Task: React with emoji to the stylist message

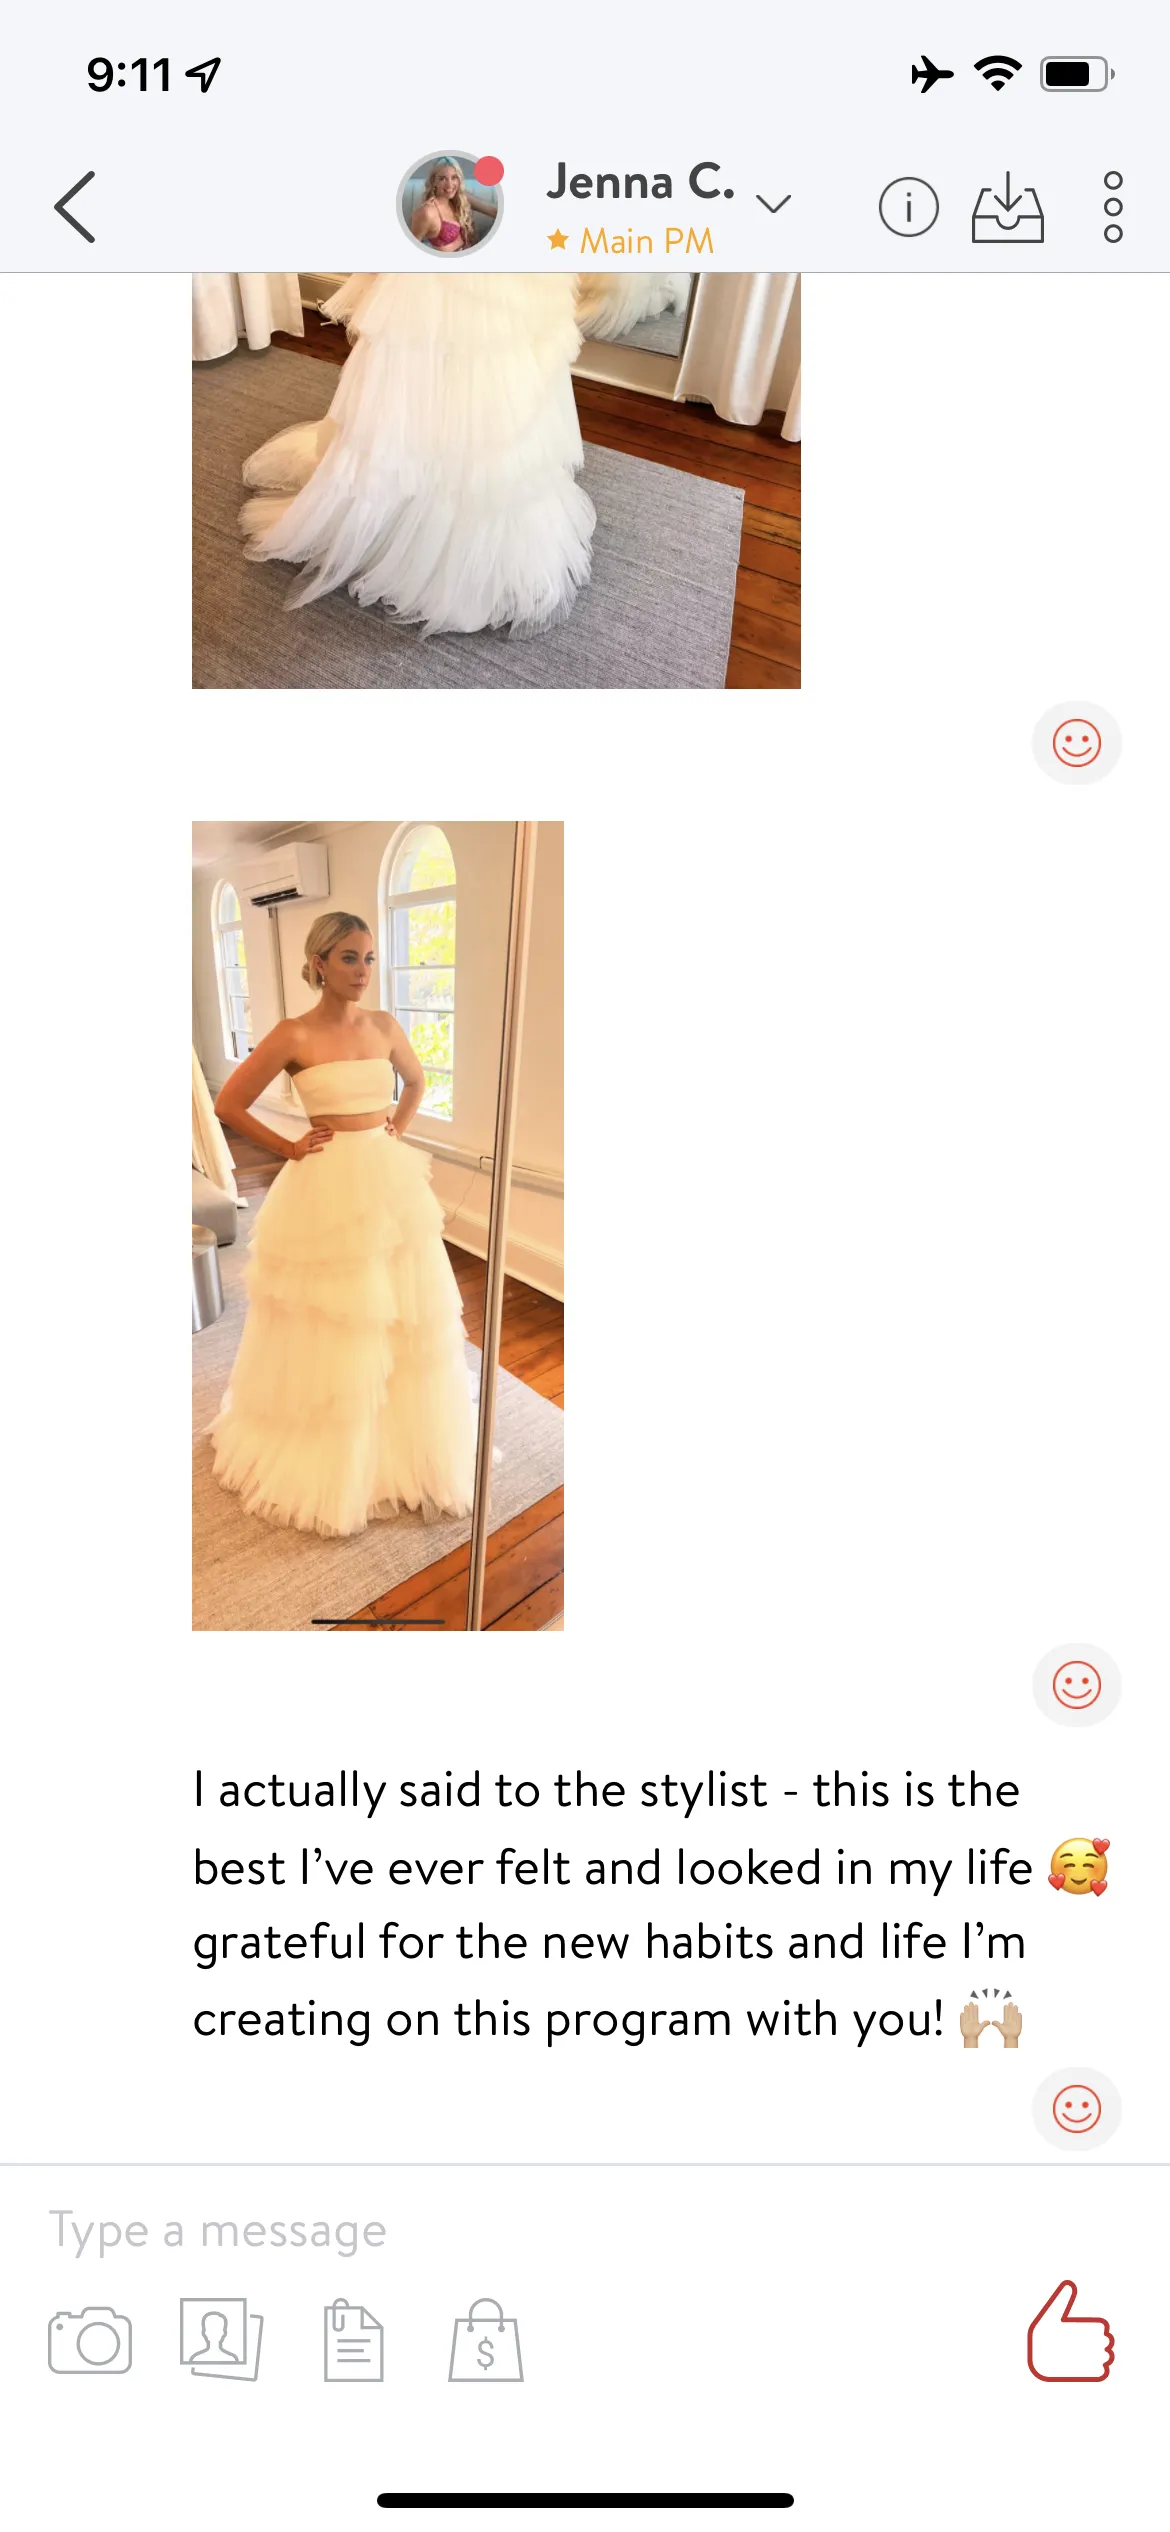Action: point(1076,2110)
